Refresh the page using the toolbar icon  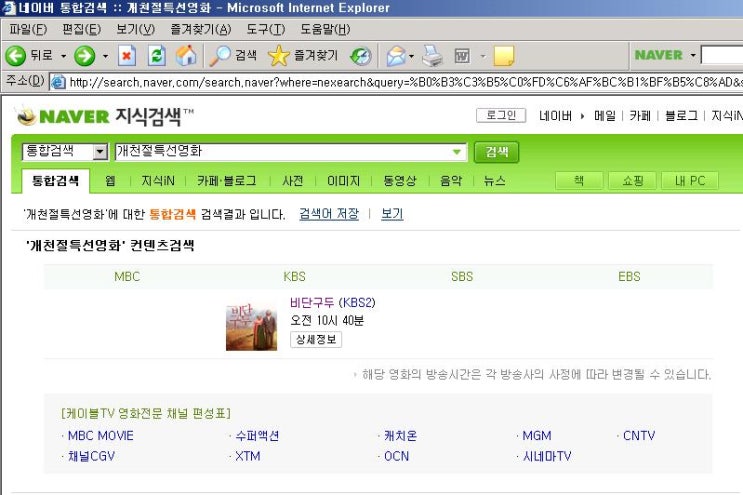157,56
